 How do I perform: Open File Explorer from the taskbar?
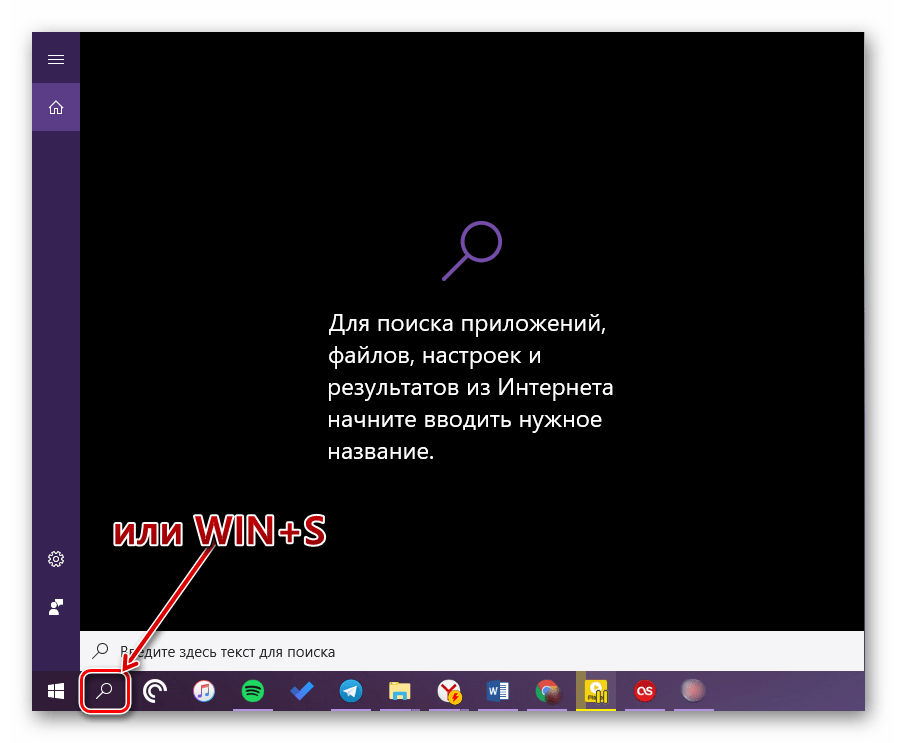tap(399, 691)
